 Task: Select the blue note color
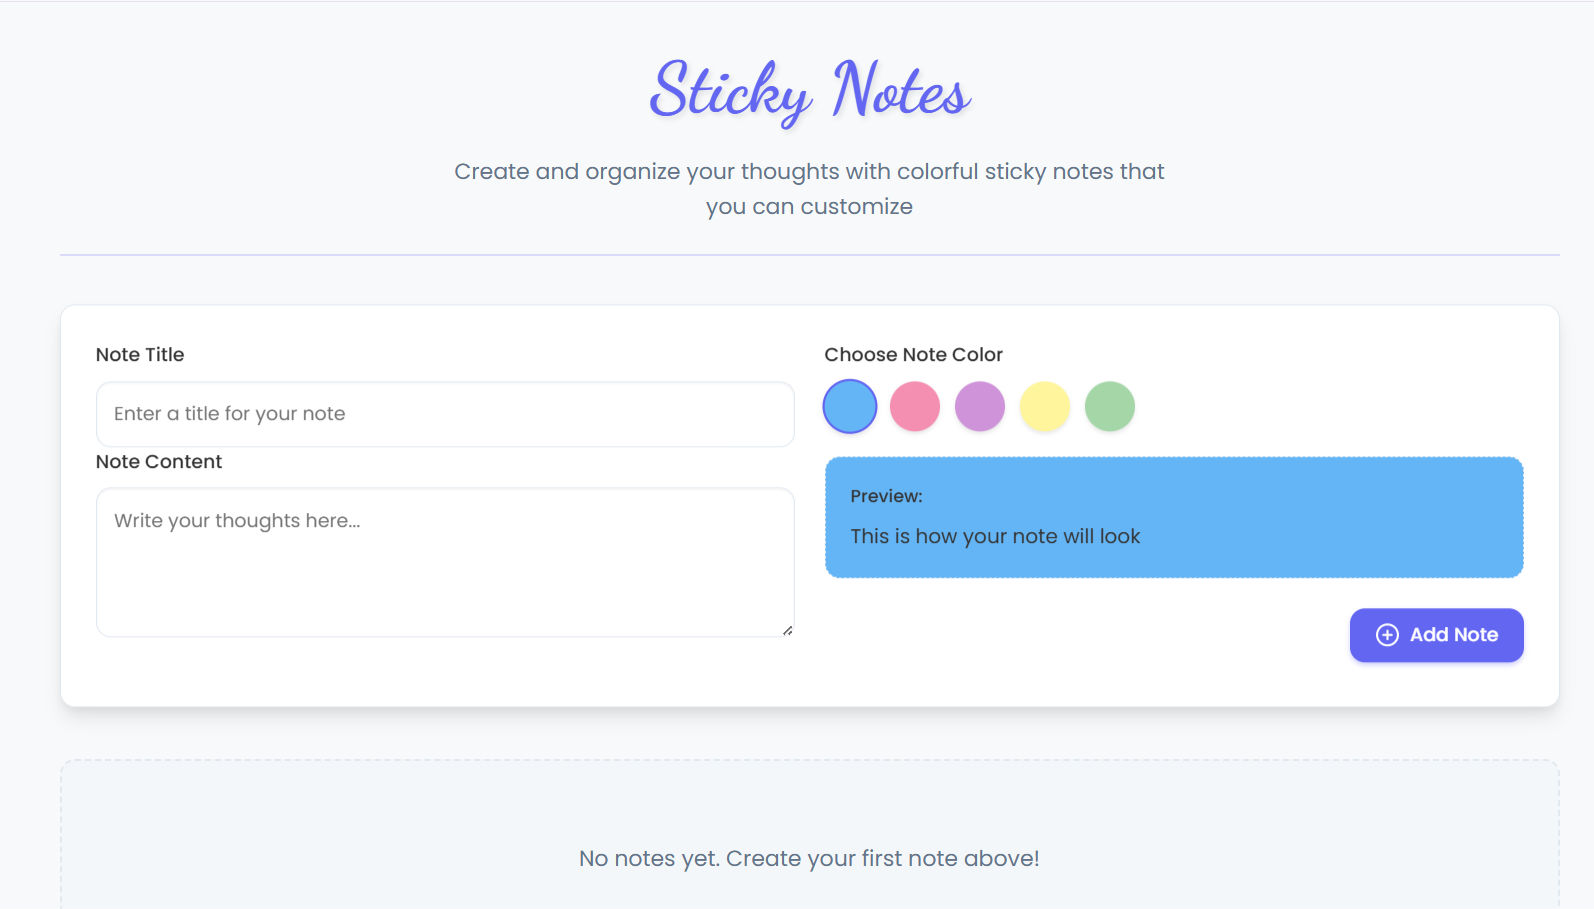pyautogui.click(x=849, y=406)
